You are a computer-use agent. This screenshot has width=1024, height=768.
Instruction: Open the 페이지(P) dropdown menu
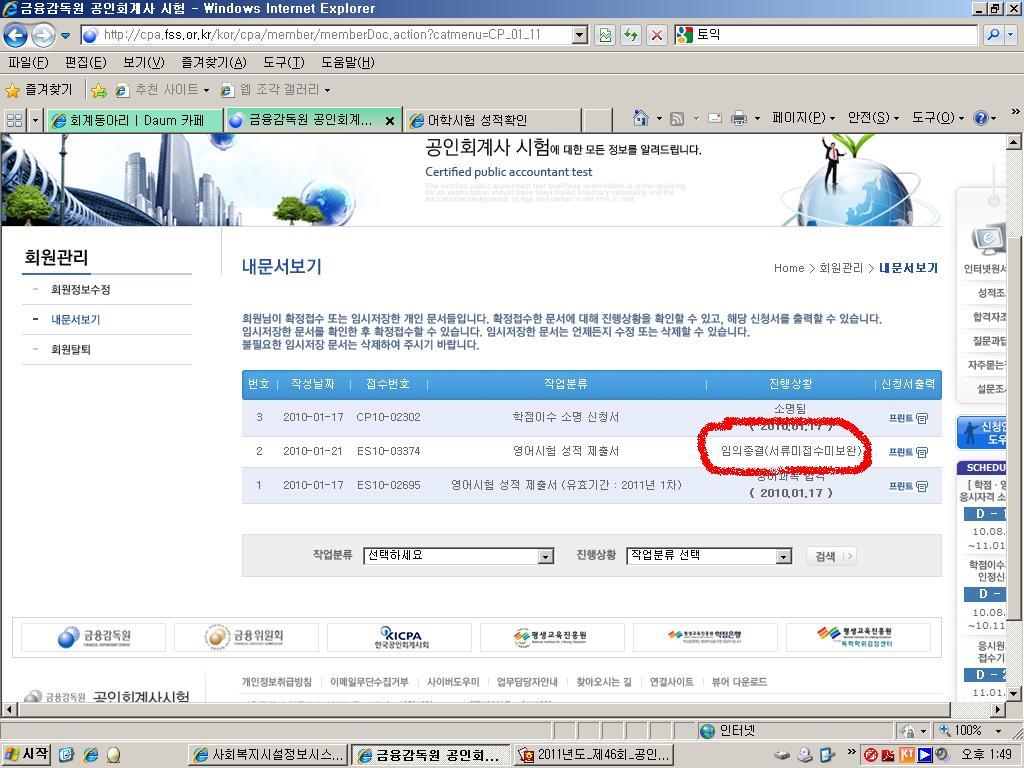pyautogui.click(x=803, y=118)
